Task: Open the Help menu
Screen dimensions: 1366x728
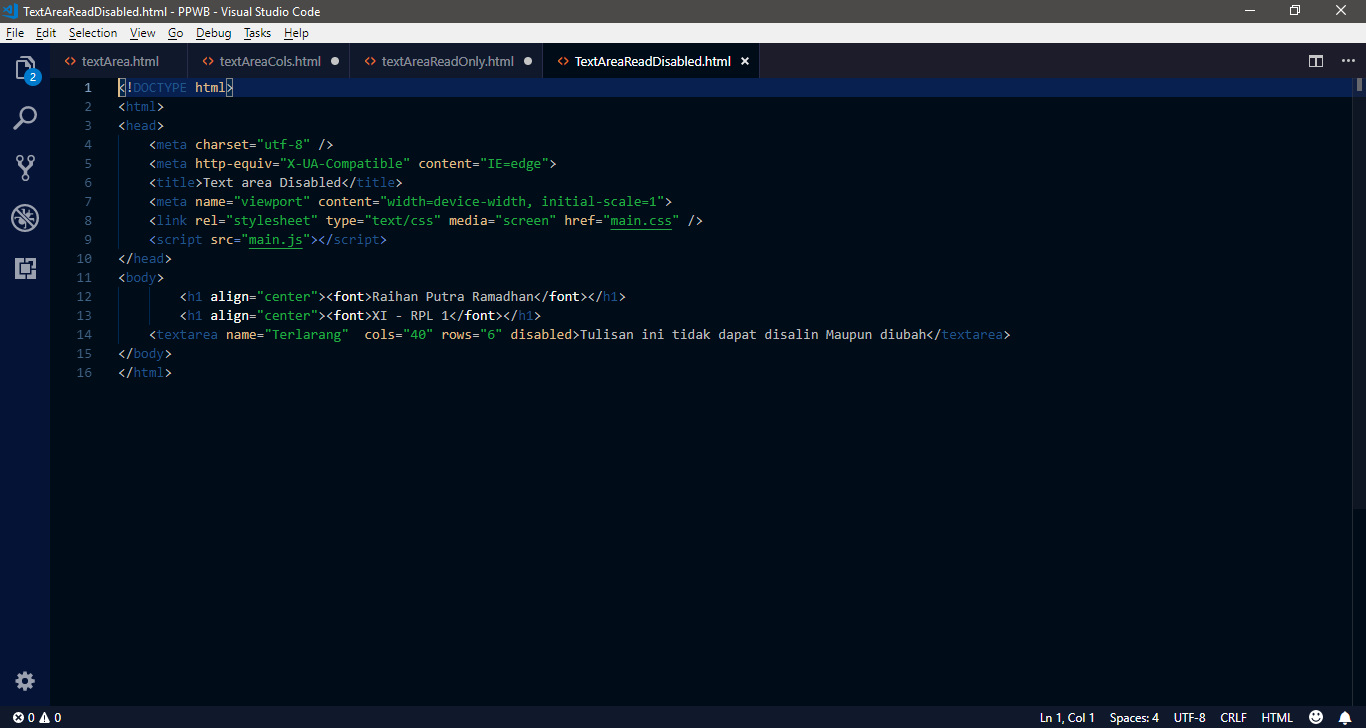Action: 296,33
